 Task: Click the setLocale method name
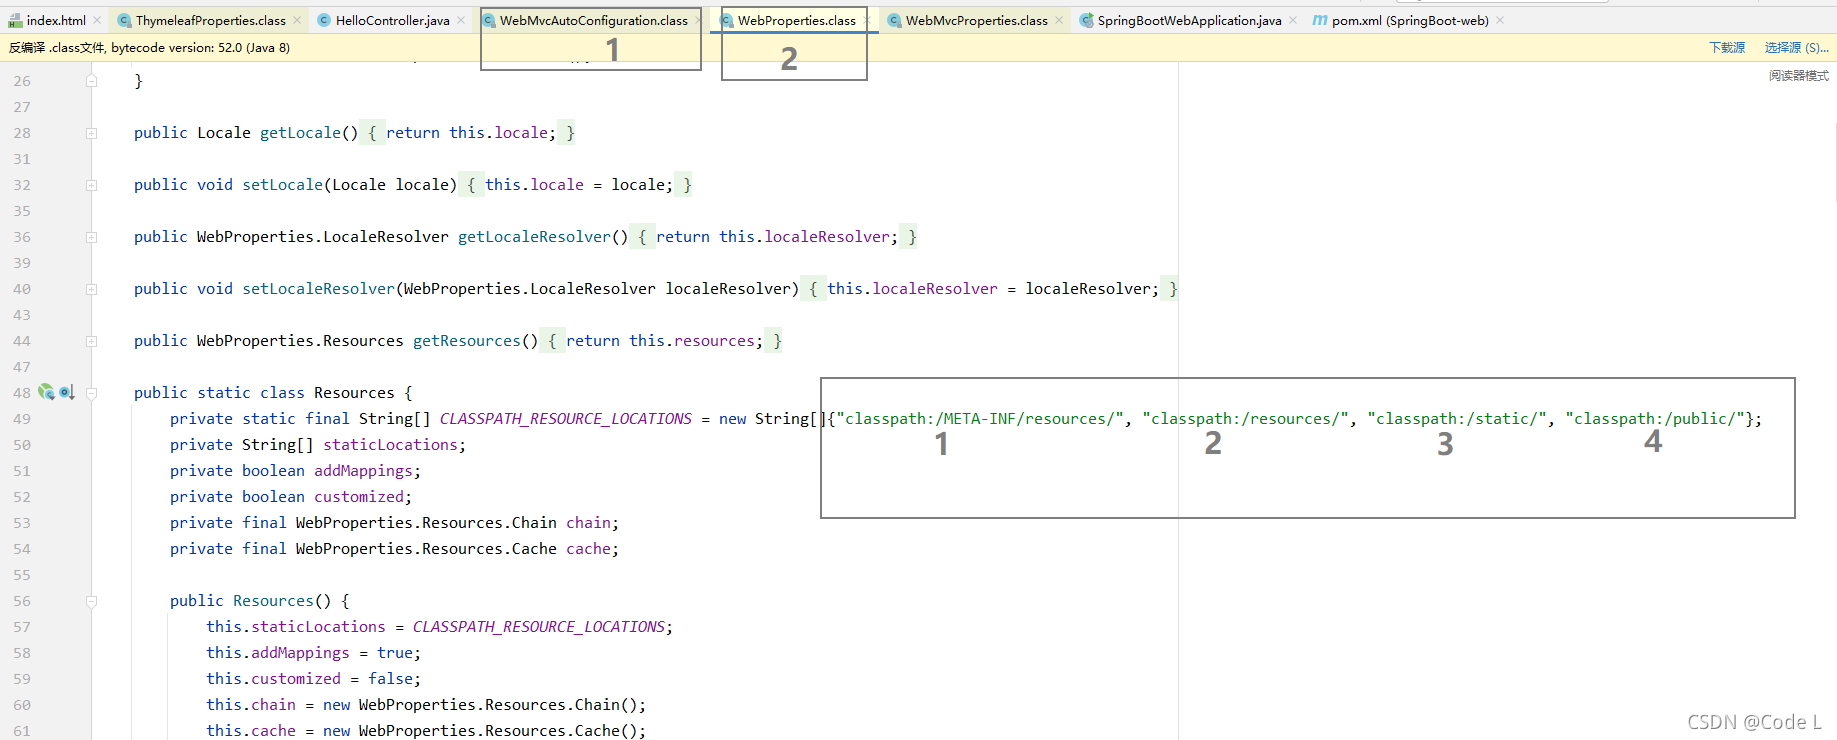click(x=282, y=185)
